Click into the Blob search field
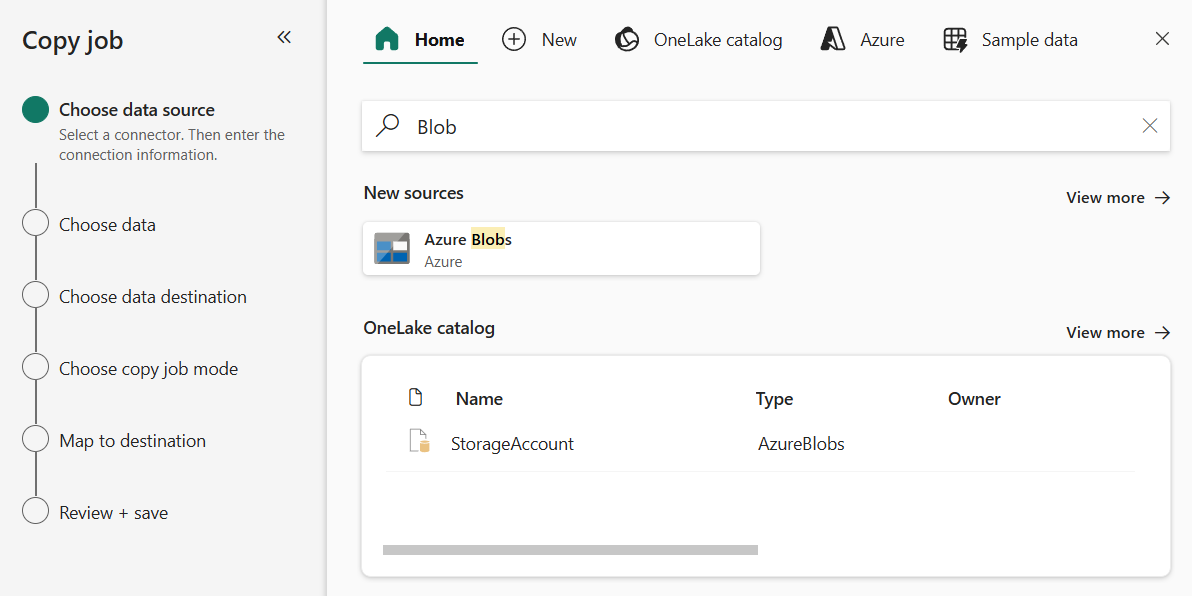 tap(760, 127)
